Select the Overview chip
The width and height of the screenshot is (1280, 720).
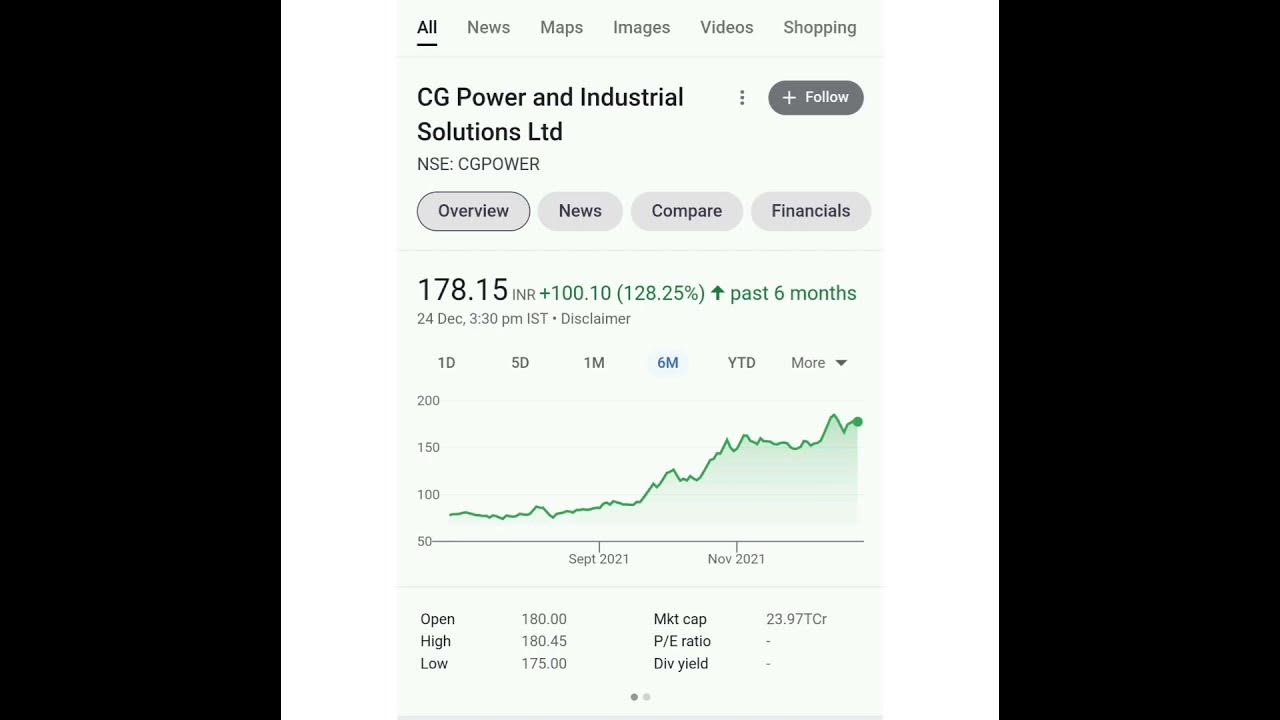(473, 211)
